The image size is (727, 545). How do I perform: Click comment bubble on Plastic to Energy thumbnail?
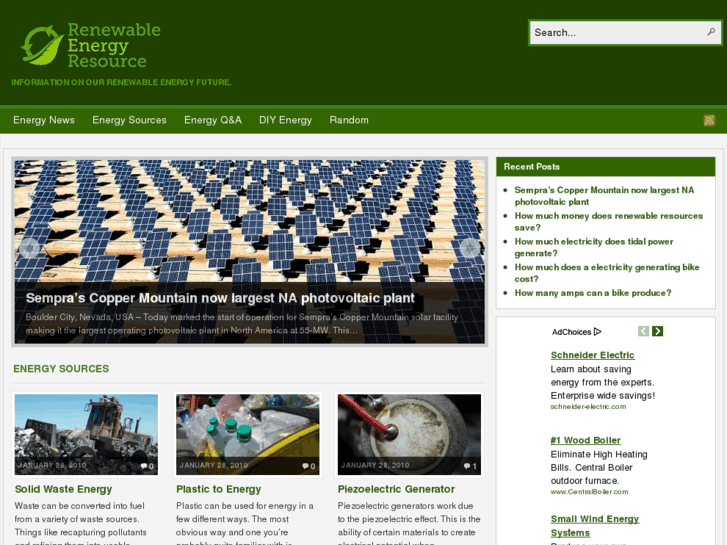[306, 466]
